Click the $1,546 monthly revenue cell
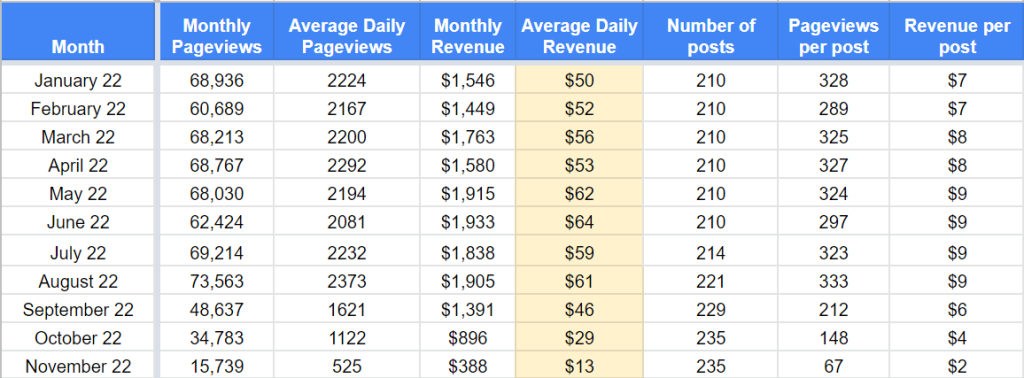This screenshot has height=378, width=1024. tap(468, 81)
